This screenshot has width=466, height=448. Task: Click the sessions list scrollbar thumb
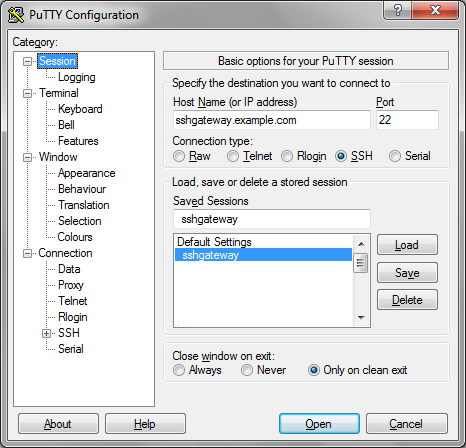pos(360,263)
